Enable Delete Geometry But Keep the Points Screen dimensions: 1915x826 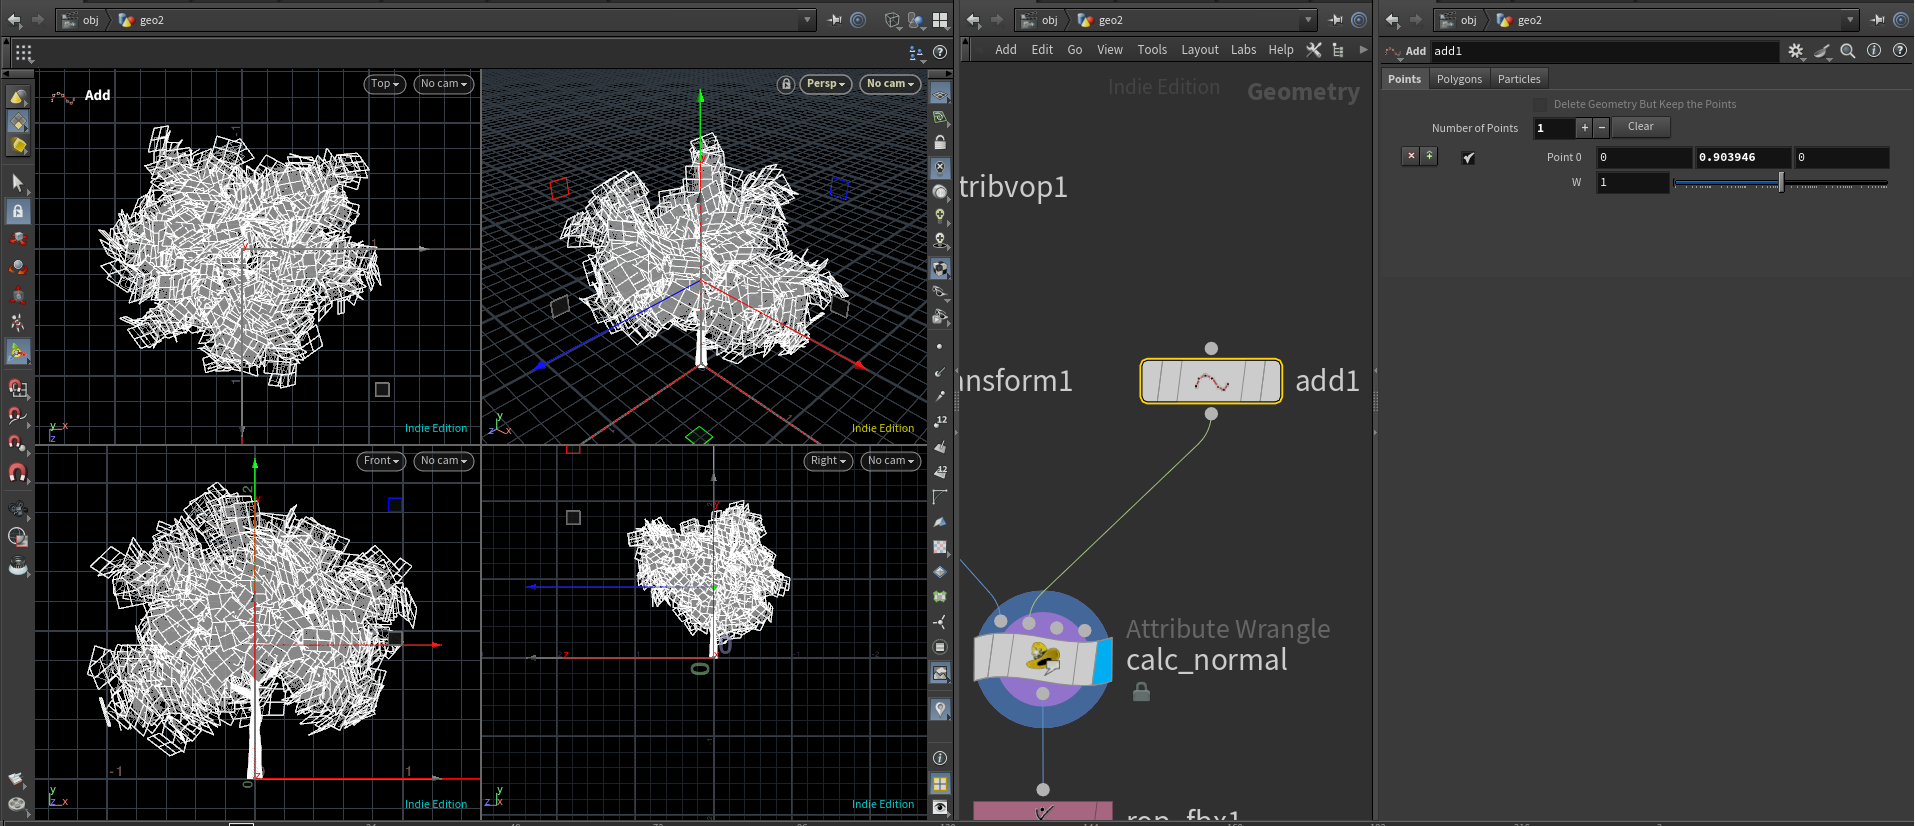pyautogui.click(x=1540, y=104)
